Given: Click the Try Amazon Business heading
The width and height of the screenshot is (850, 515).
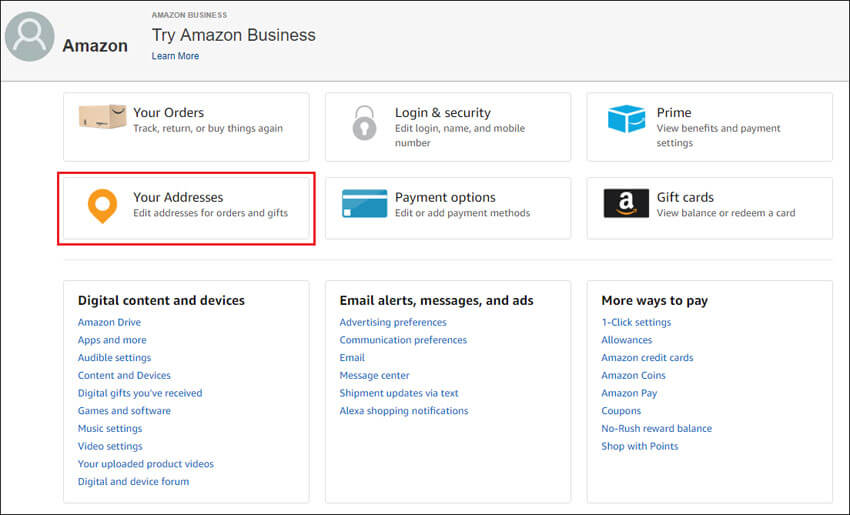Looking at the screenshot, I should 233,35.
